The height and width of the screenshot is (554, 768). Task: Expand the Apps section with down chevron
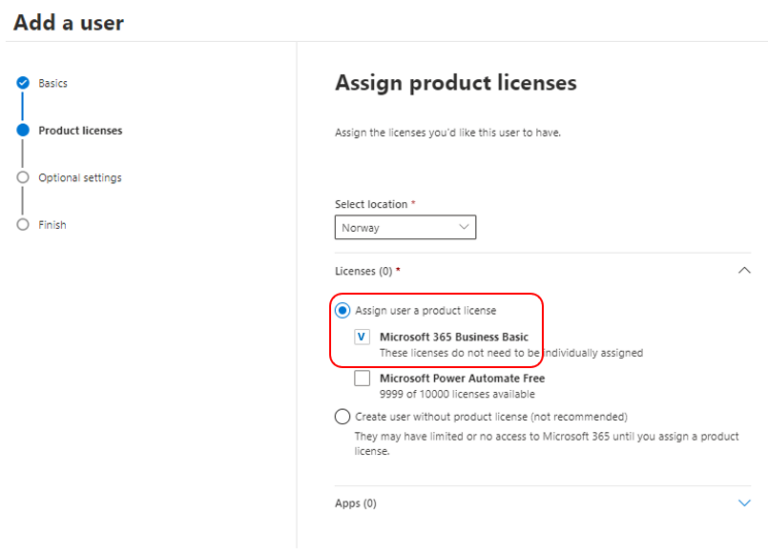(x=744, y=503)
